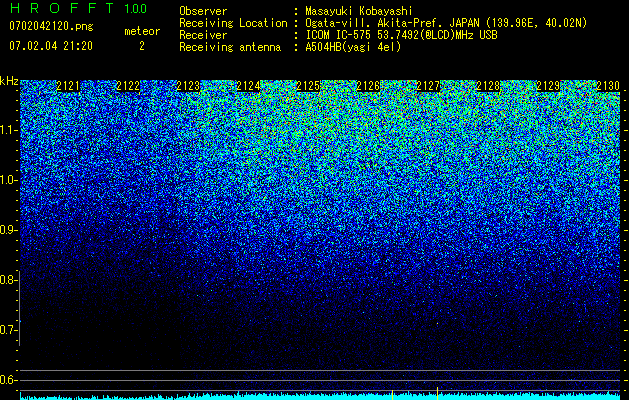The image size is (629, 400).
Task: Click the file name 0702042120.png
Action: (51, 26)
